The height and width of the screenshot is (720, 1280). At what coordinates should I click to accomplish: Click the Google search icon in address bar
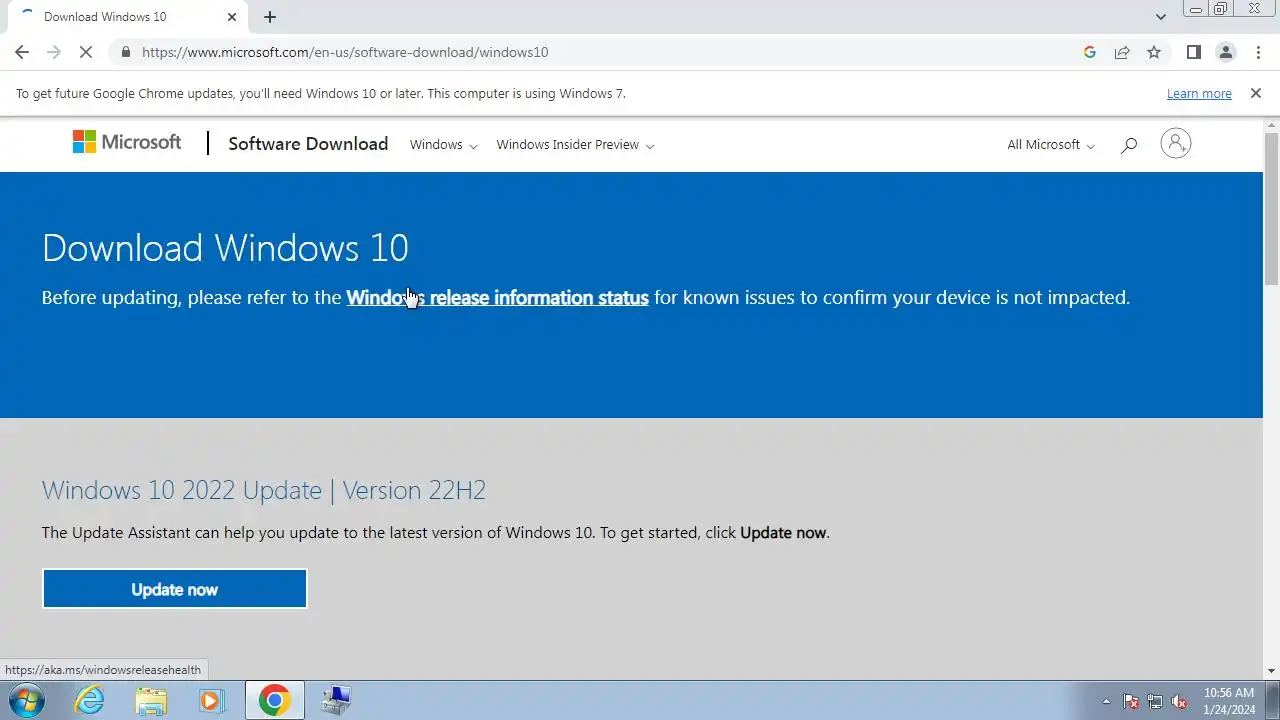(x=1090, y=52)
